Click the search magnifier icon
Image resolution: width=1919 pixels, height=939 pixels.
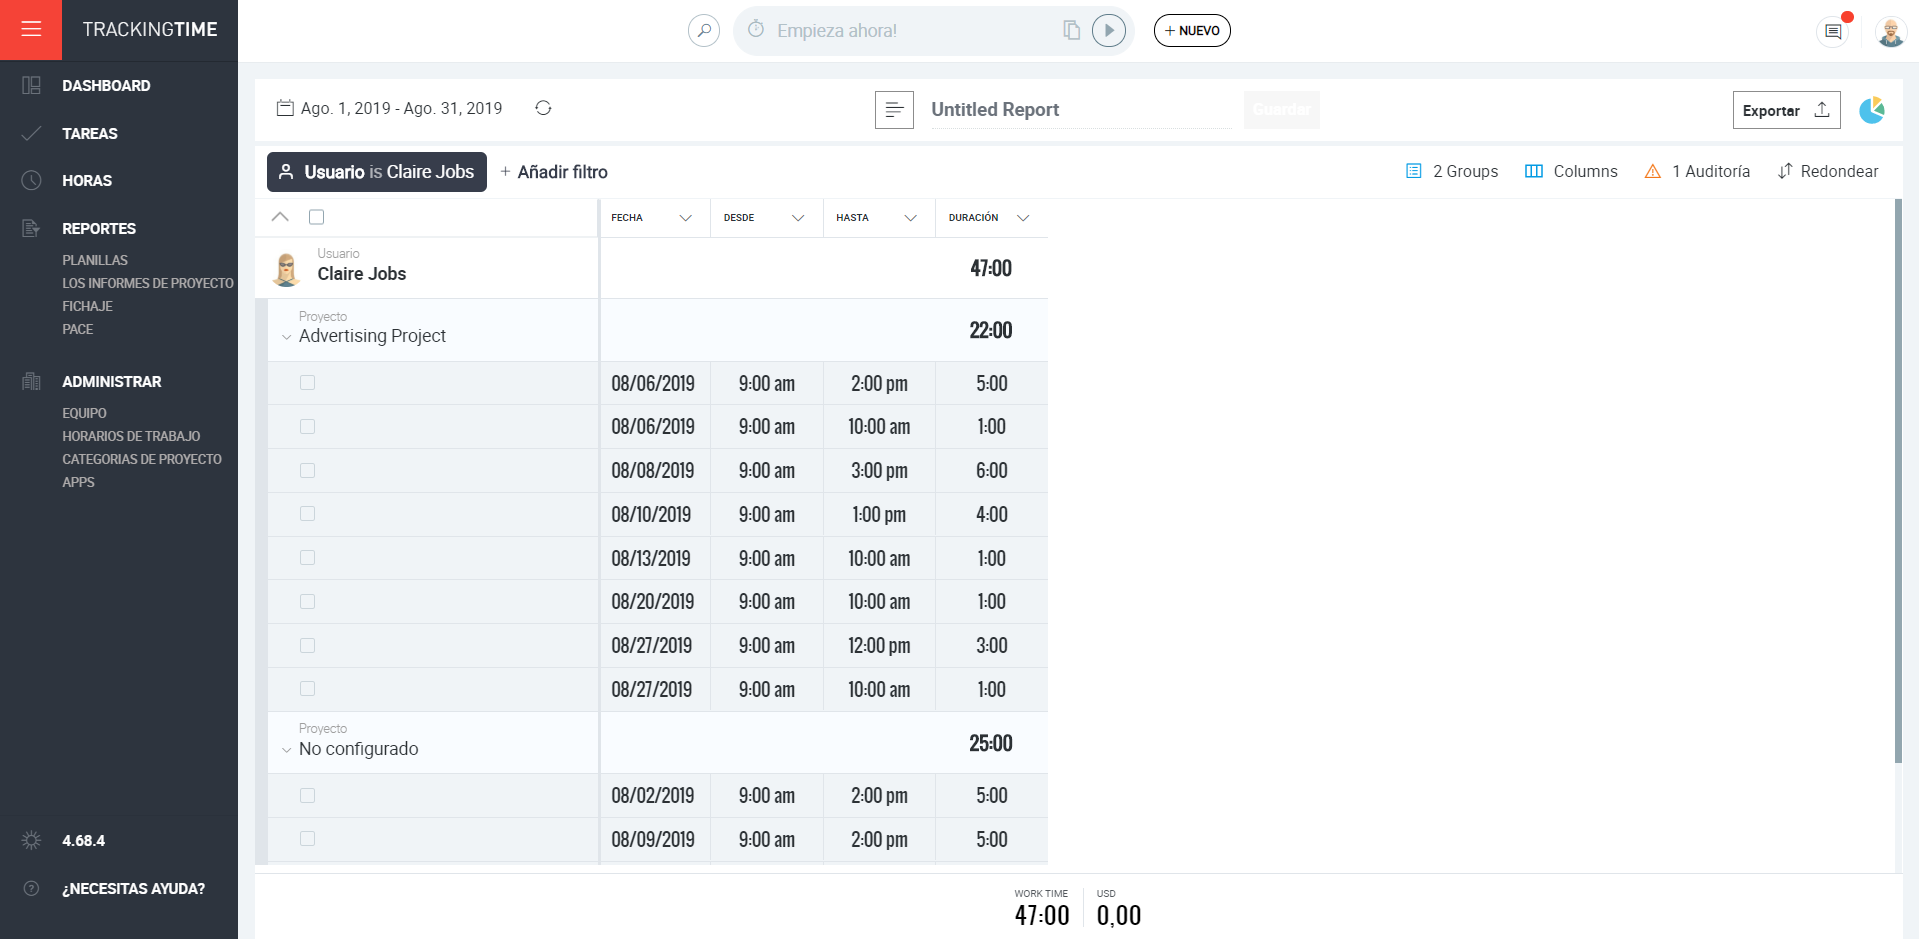pyautogui.click(x=704, y=30)
